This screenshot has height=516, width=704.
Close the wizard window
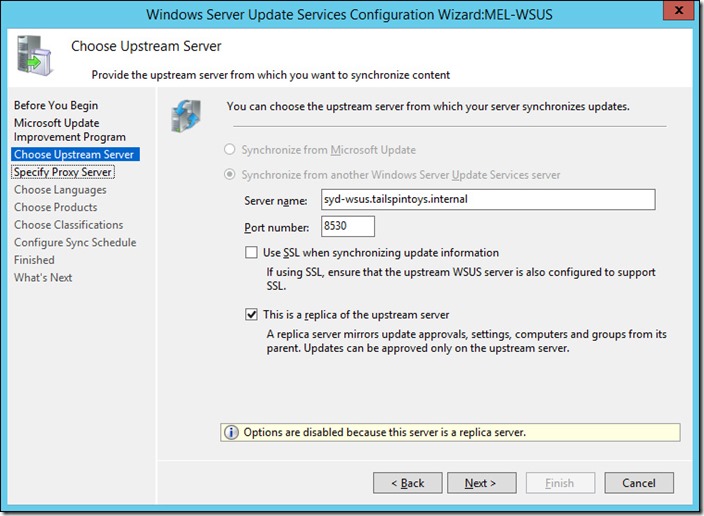click(679, 10)
